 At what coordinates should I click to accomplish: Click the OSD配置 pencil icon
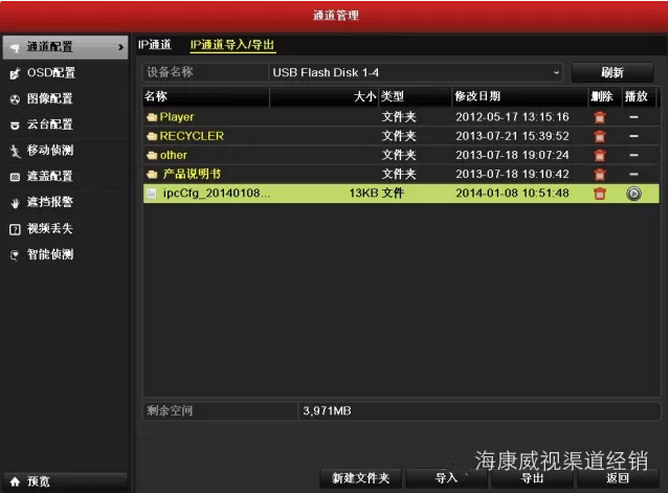15,74
